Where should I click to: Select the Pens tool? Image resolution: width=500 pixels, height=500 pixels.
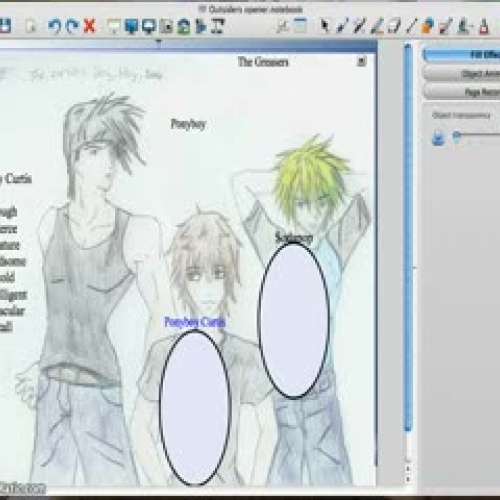click(x=342, y=26)
